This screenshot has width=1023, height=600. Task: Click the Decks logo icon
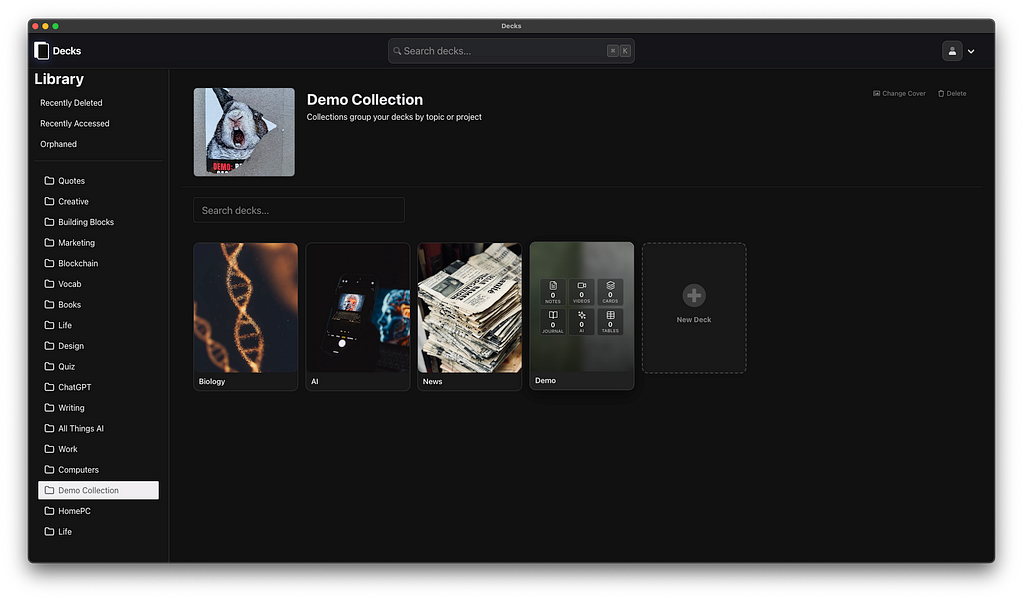click(41, 51)
